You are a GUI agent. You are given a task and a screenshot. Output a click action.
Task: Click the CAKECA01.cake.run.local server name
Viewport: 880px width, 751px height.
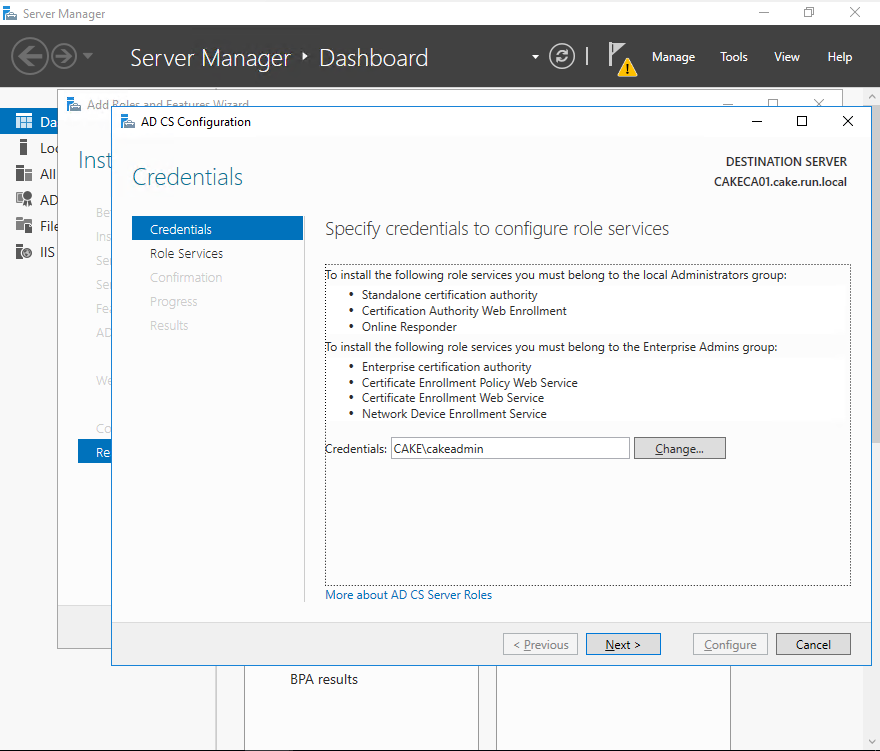(x=780, y=182)
